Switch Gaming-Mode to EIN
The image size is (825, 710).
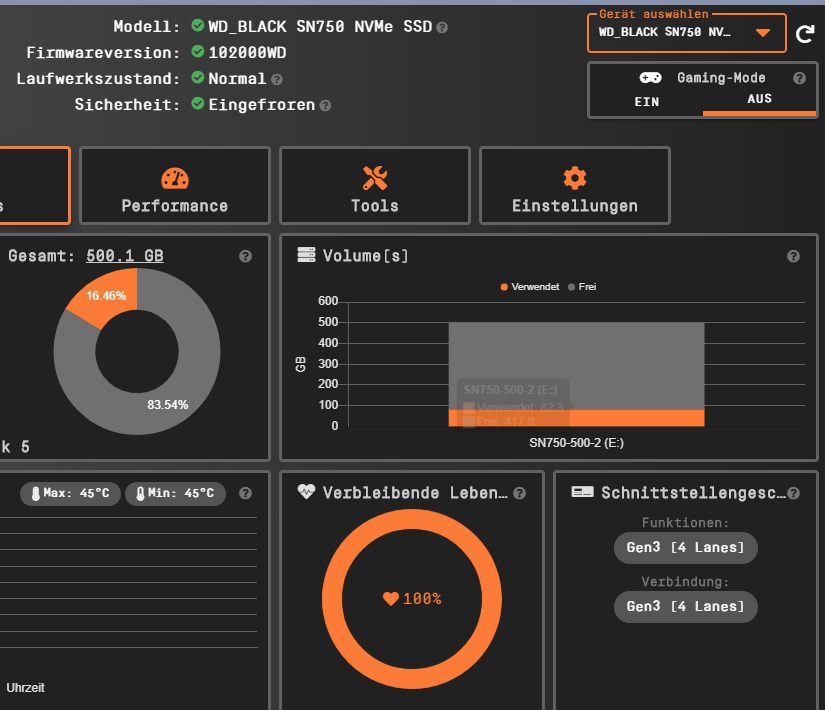tap(647, 102)
